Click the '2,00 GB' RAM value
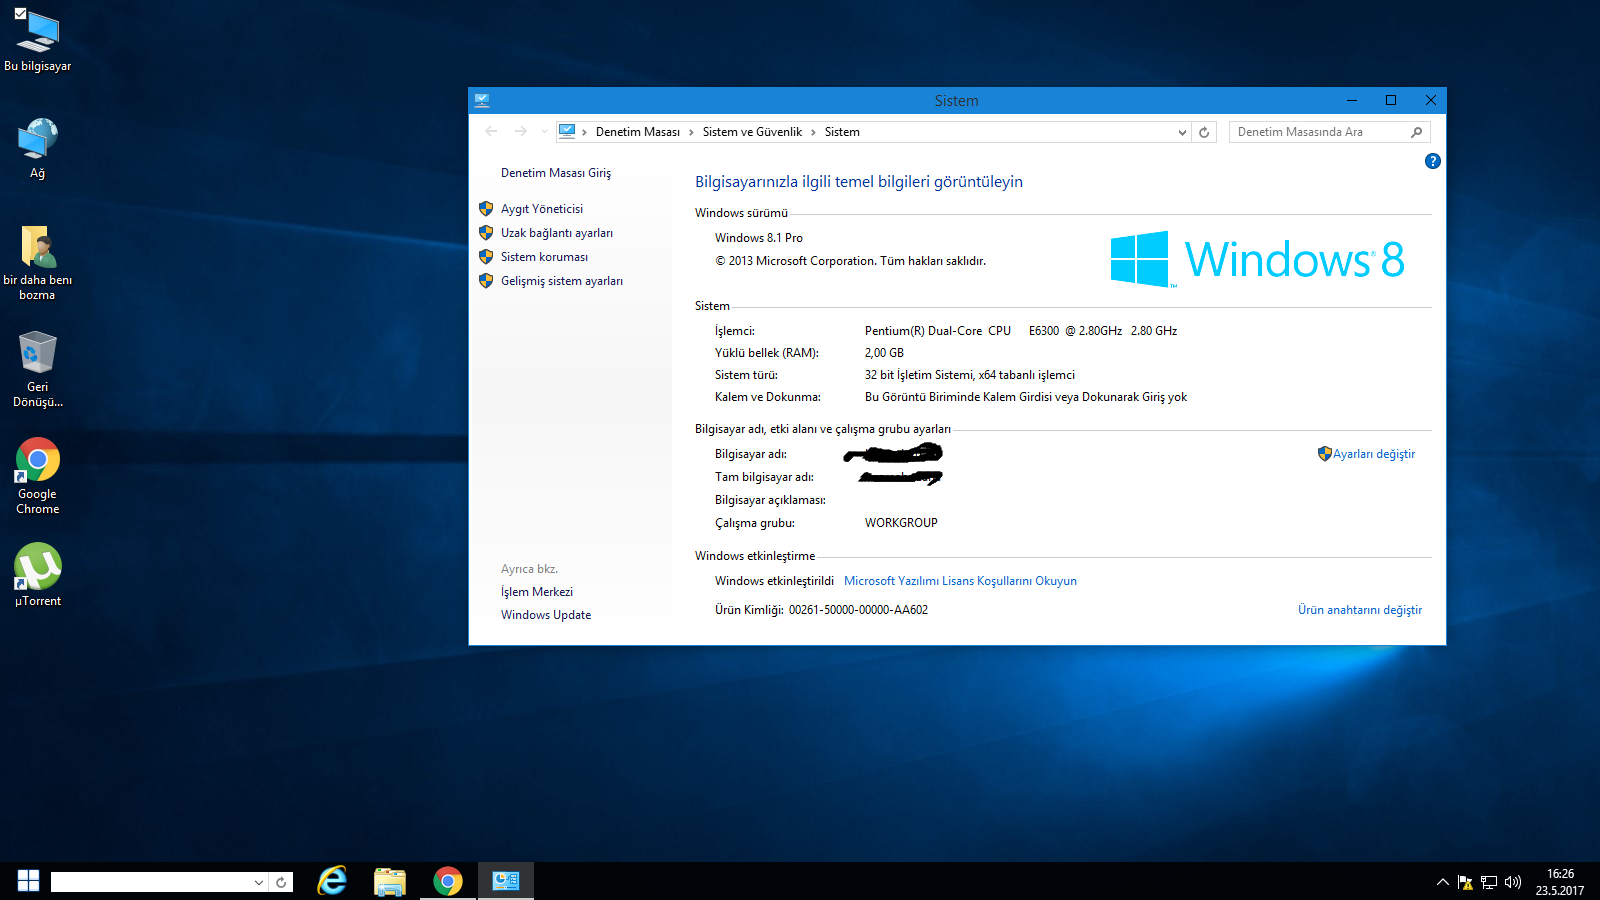This screenshot has height=900, width=1600. click(x=884, y=353)
